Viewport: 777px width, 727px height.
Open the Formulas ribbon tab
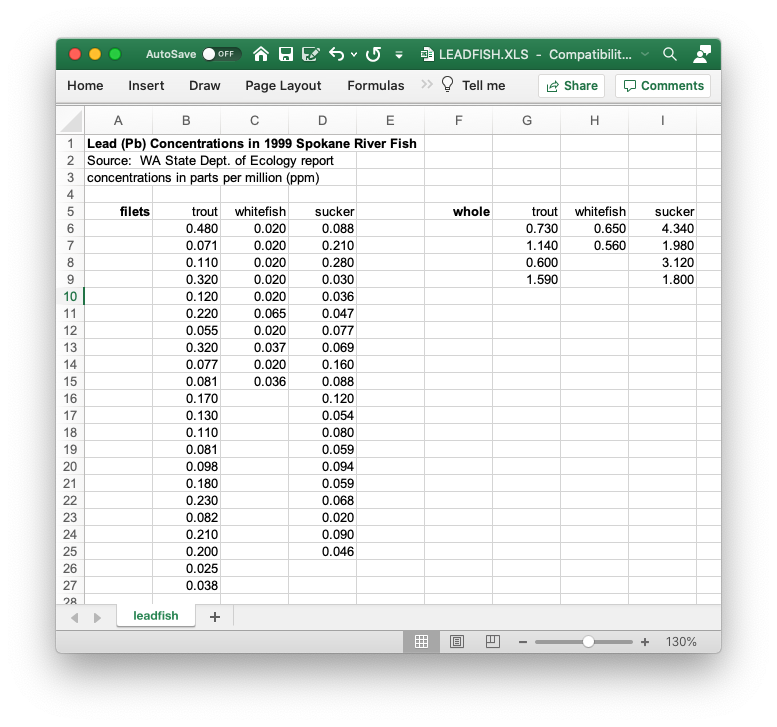coord(375,86)
